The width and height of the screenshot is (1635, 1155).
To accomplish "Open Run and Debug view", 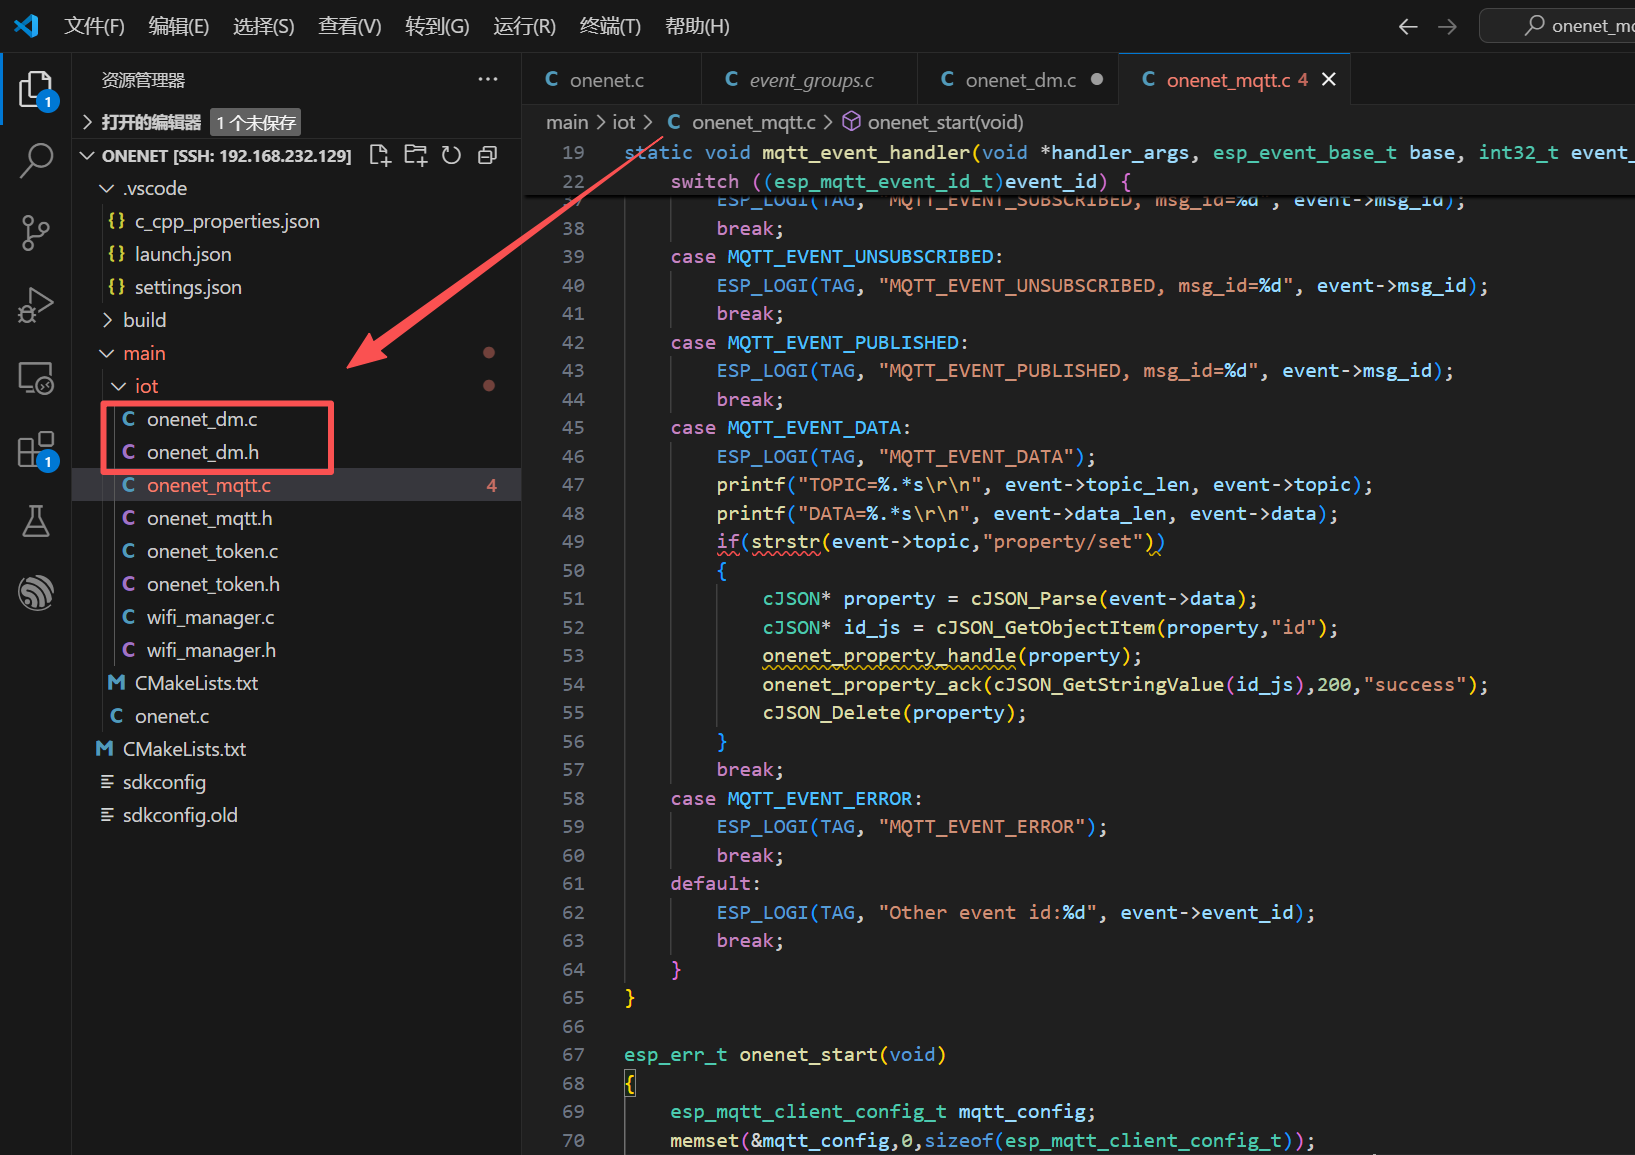I will pos(36,305).
